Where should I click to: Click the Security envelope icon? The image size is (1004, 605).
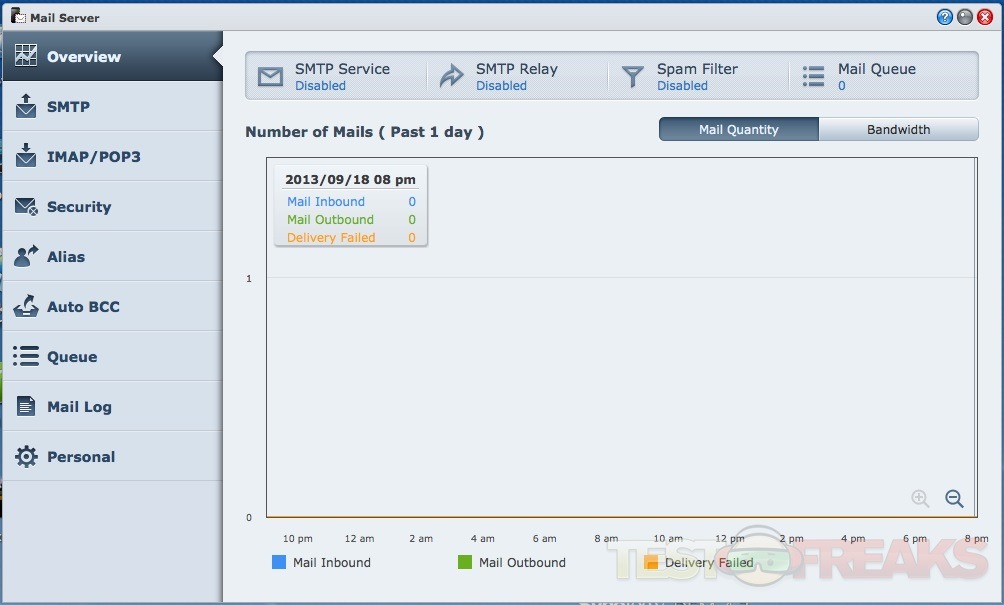point(27,207)
